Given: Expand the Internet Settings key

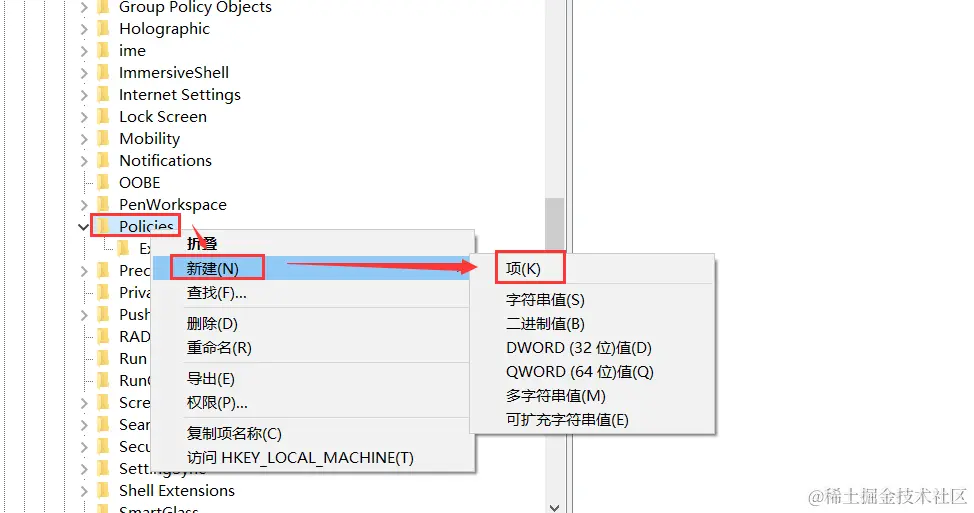Looking at the screenshot, I should pos(84,95).
